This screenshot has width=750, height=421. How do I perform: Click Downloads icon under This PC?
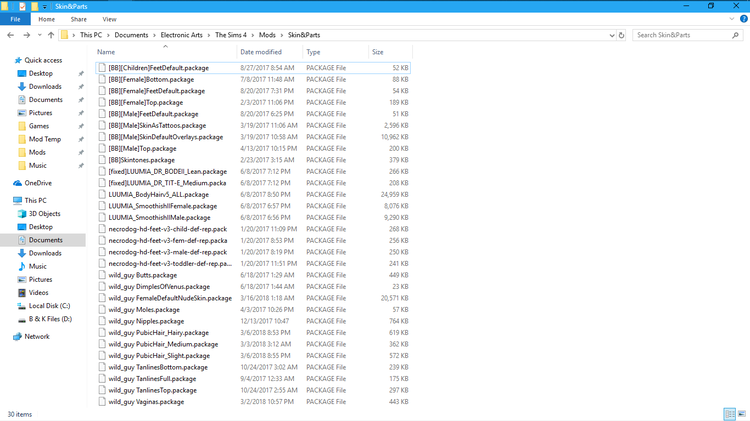point(22,253)
